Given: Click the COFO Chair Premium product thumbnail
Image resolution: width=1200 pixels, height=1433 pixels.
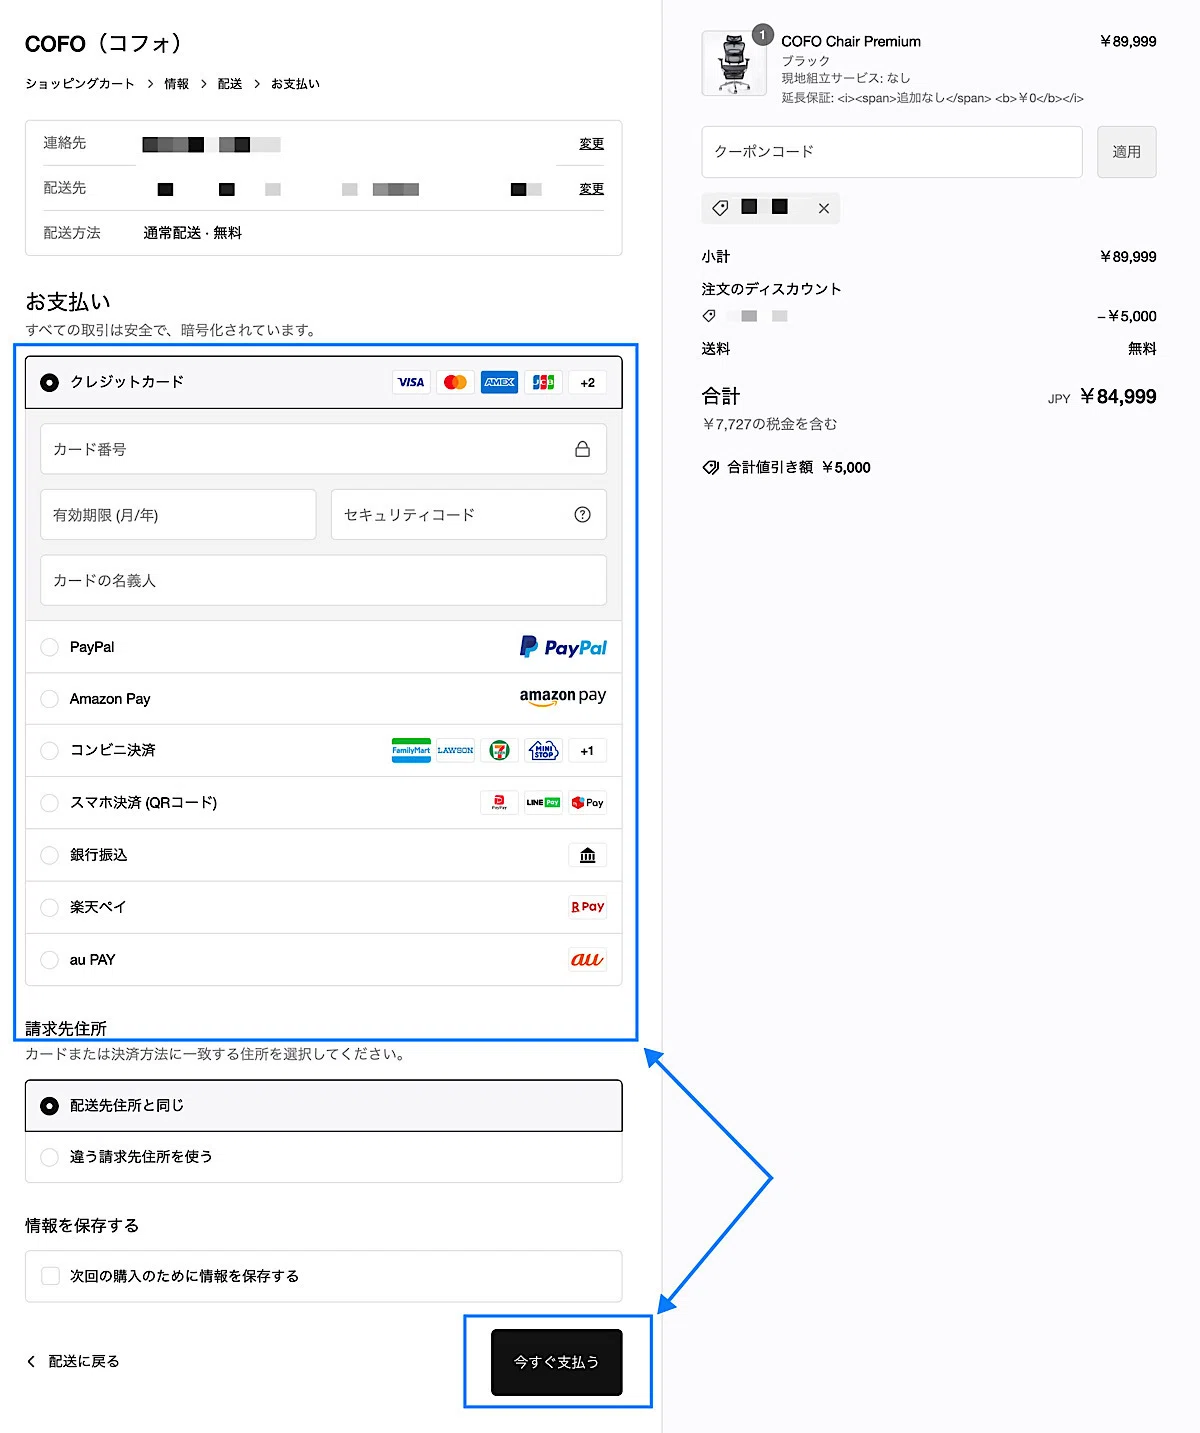Looking at the screenshot, I should click(x=734, y=63).
